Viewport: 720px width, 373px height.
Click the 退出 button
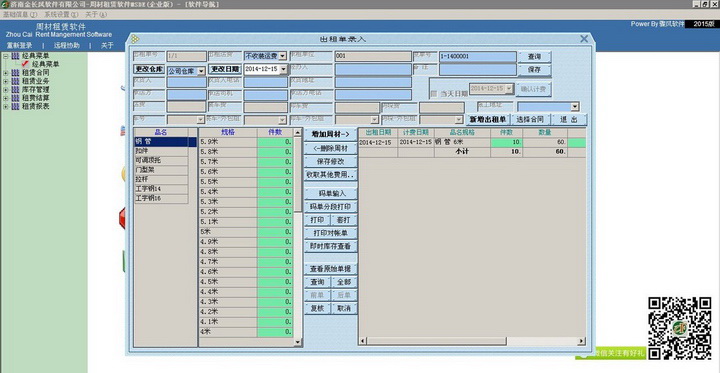point(568,119)
